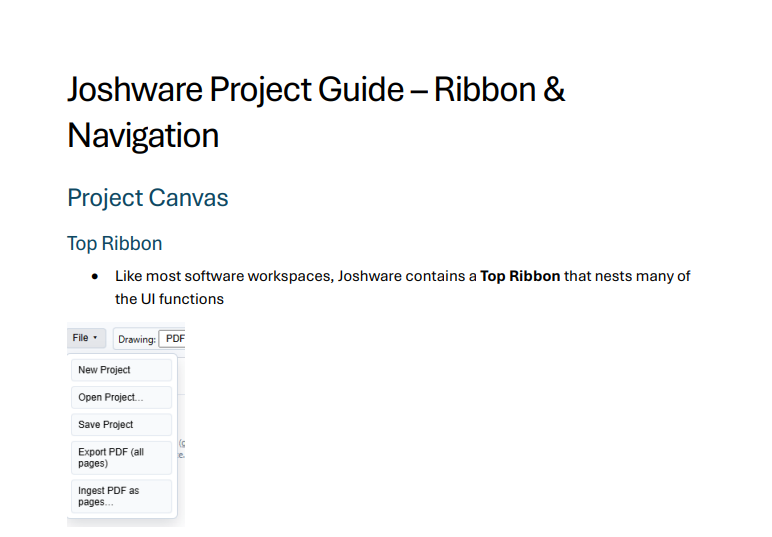The width and height of the screenshot is (772, 537).
Task: Choose Ingest PDF as pages... entry
Action: 121,496
